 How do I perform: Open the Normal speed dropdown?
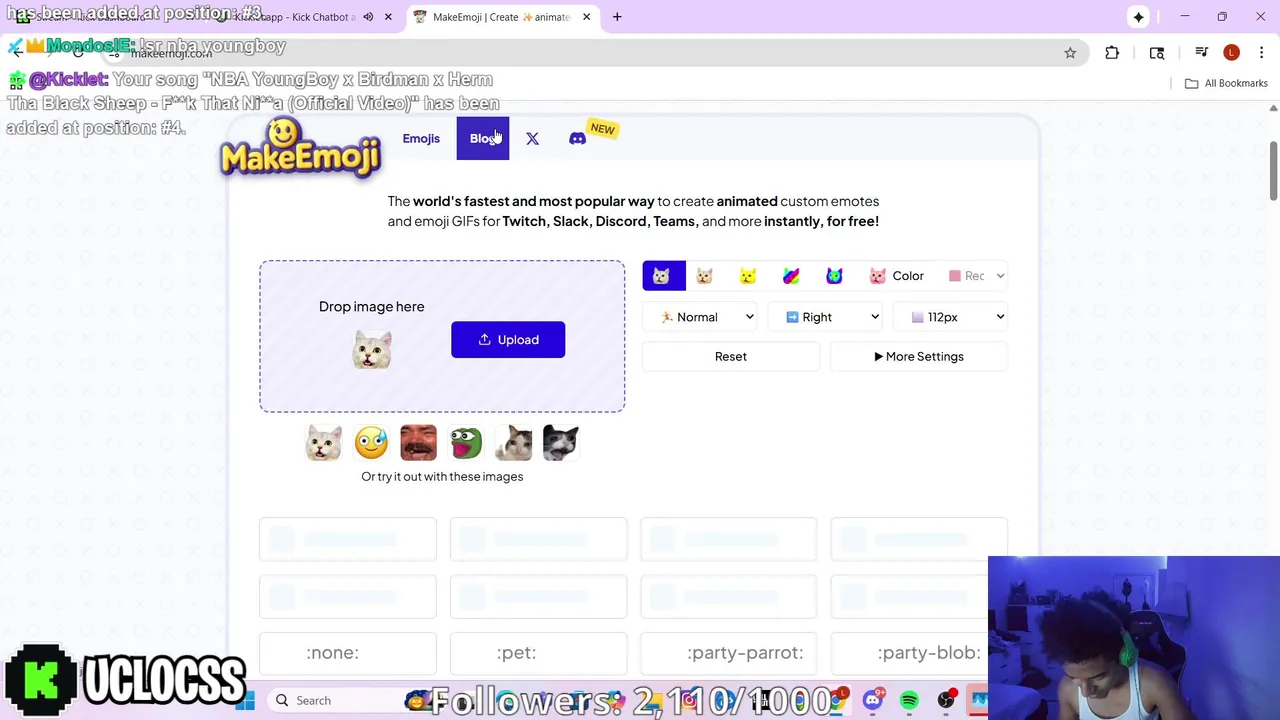pos(706,317)
